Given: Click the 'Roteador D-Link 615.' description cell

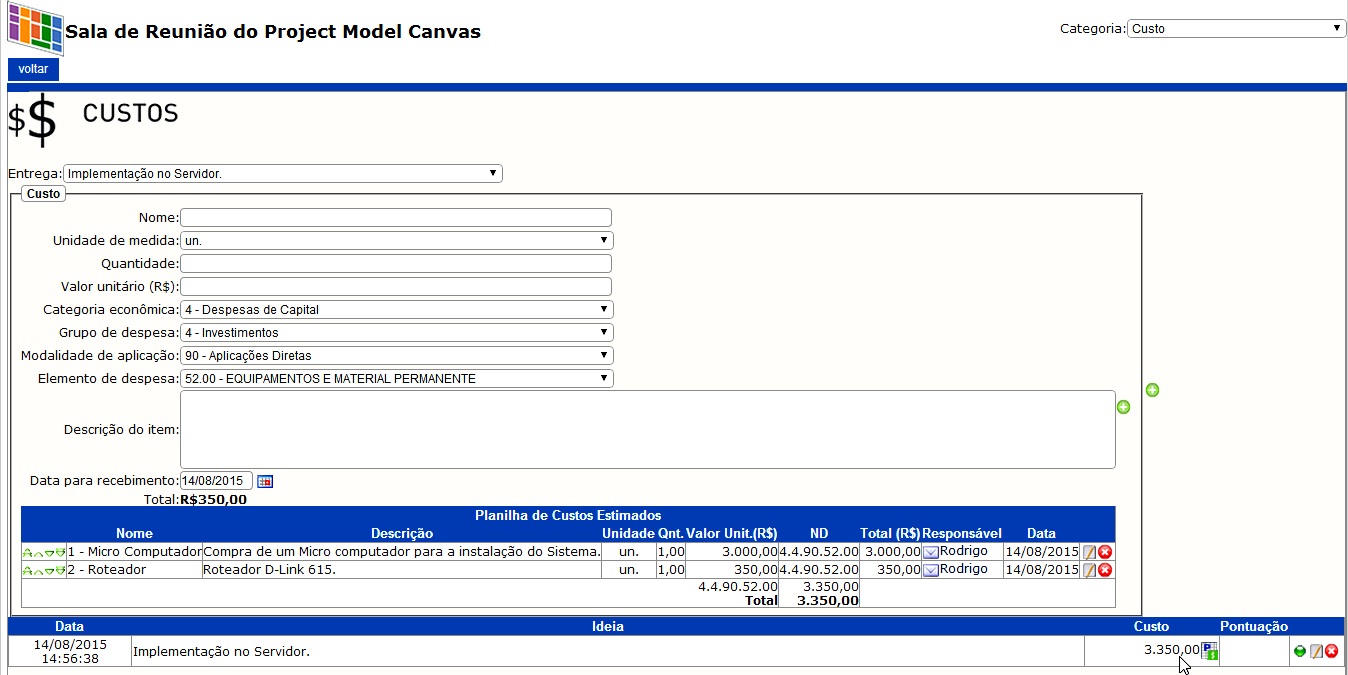Looking at the screenshot, I should (402, 570).
